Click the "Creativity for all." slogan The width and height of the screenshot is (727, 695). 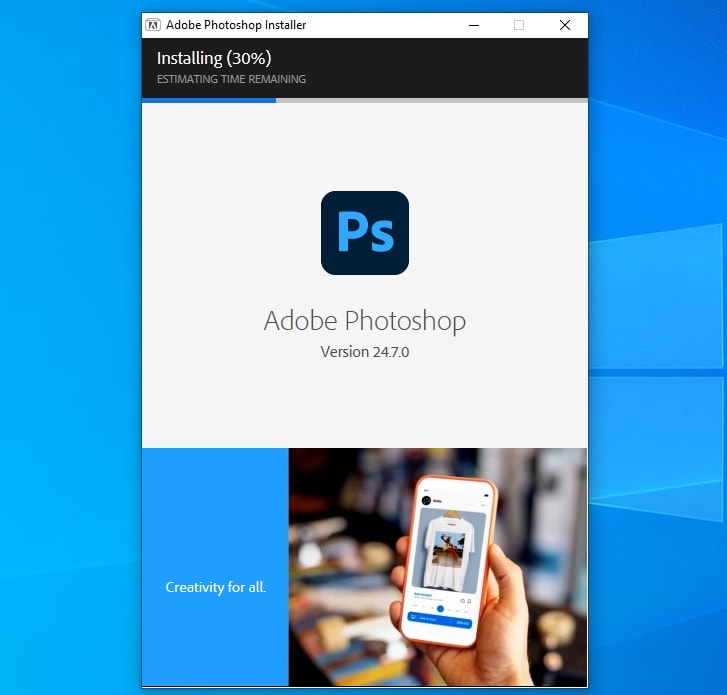(x=216, y=587)
